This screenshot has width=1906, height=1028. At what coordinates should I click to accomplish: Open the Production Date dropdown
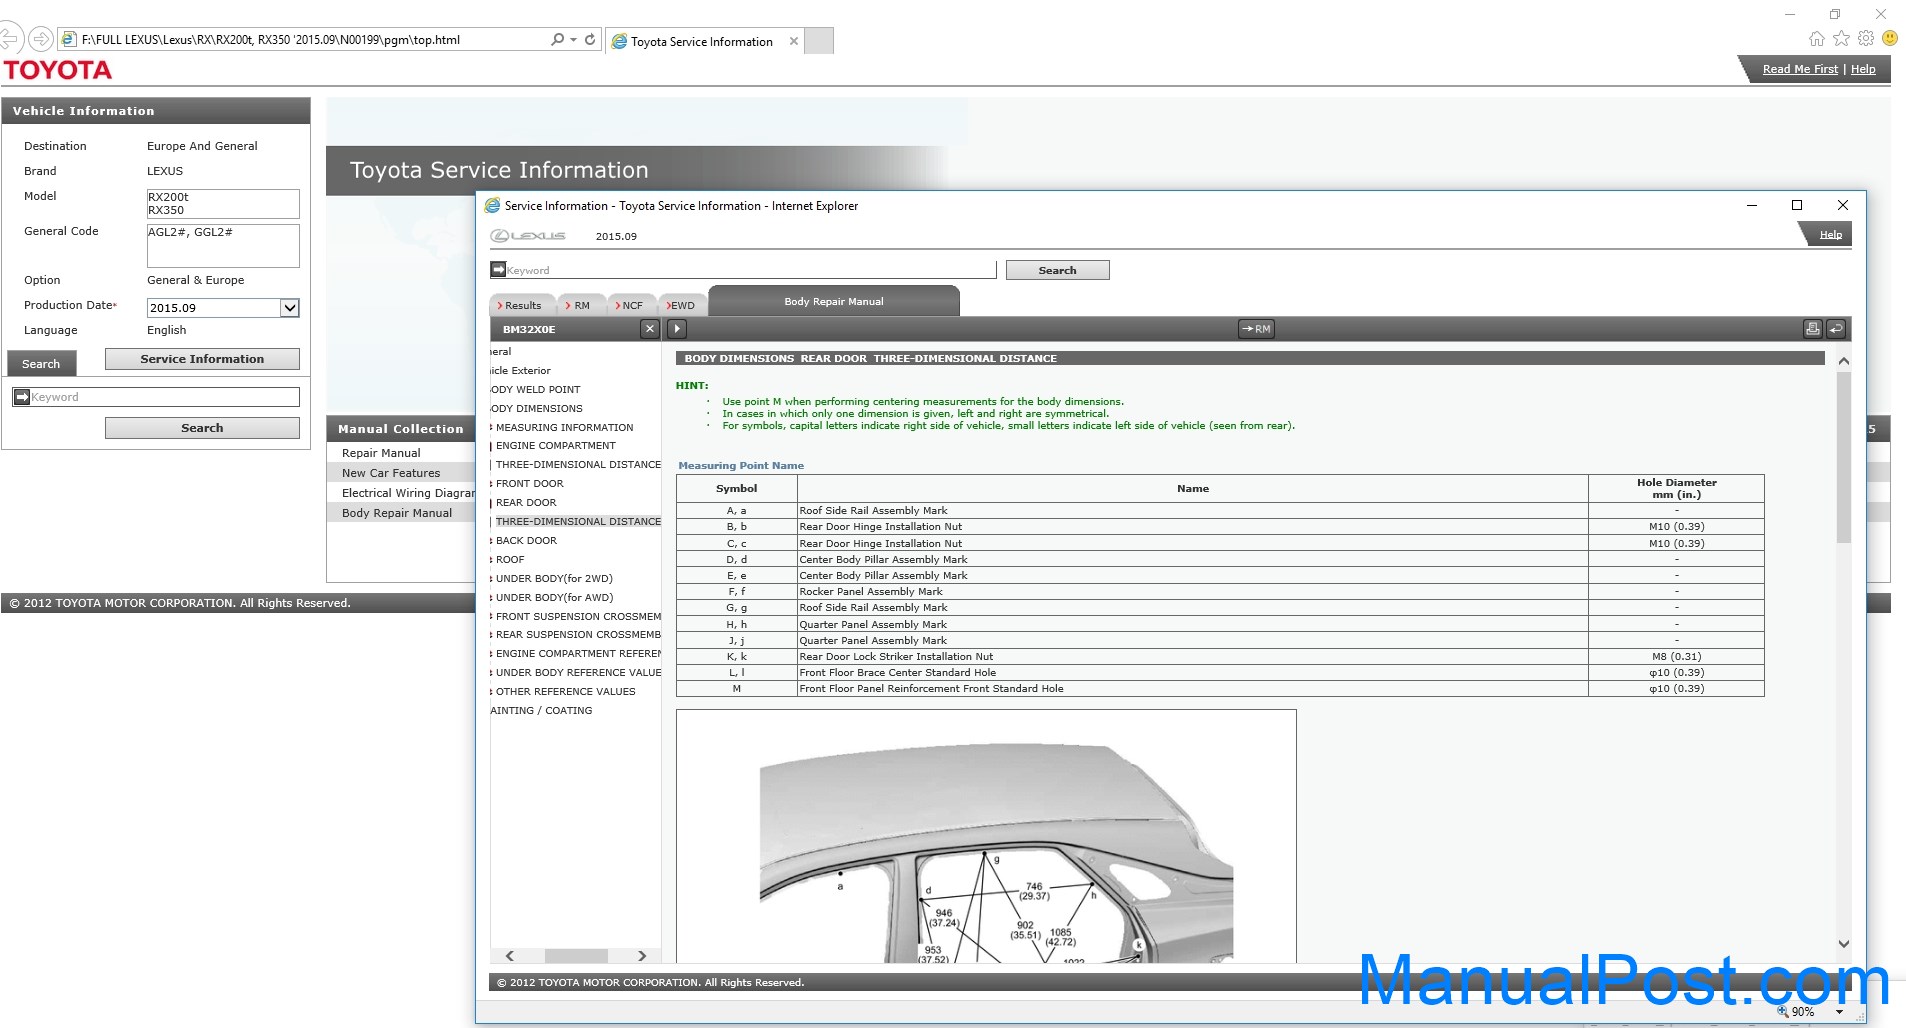click(x=290, y=308)
